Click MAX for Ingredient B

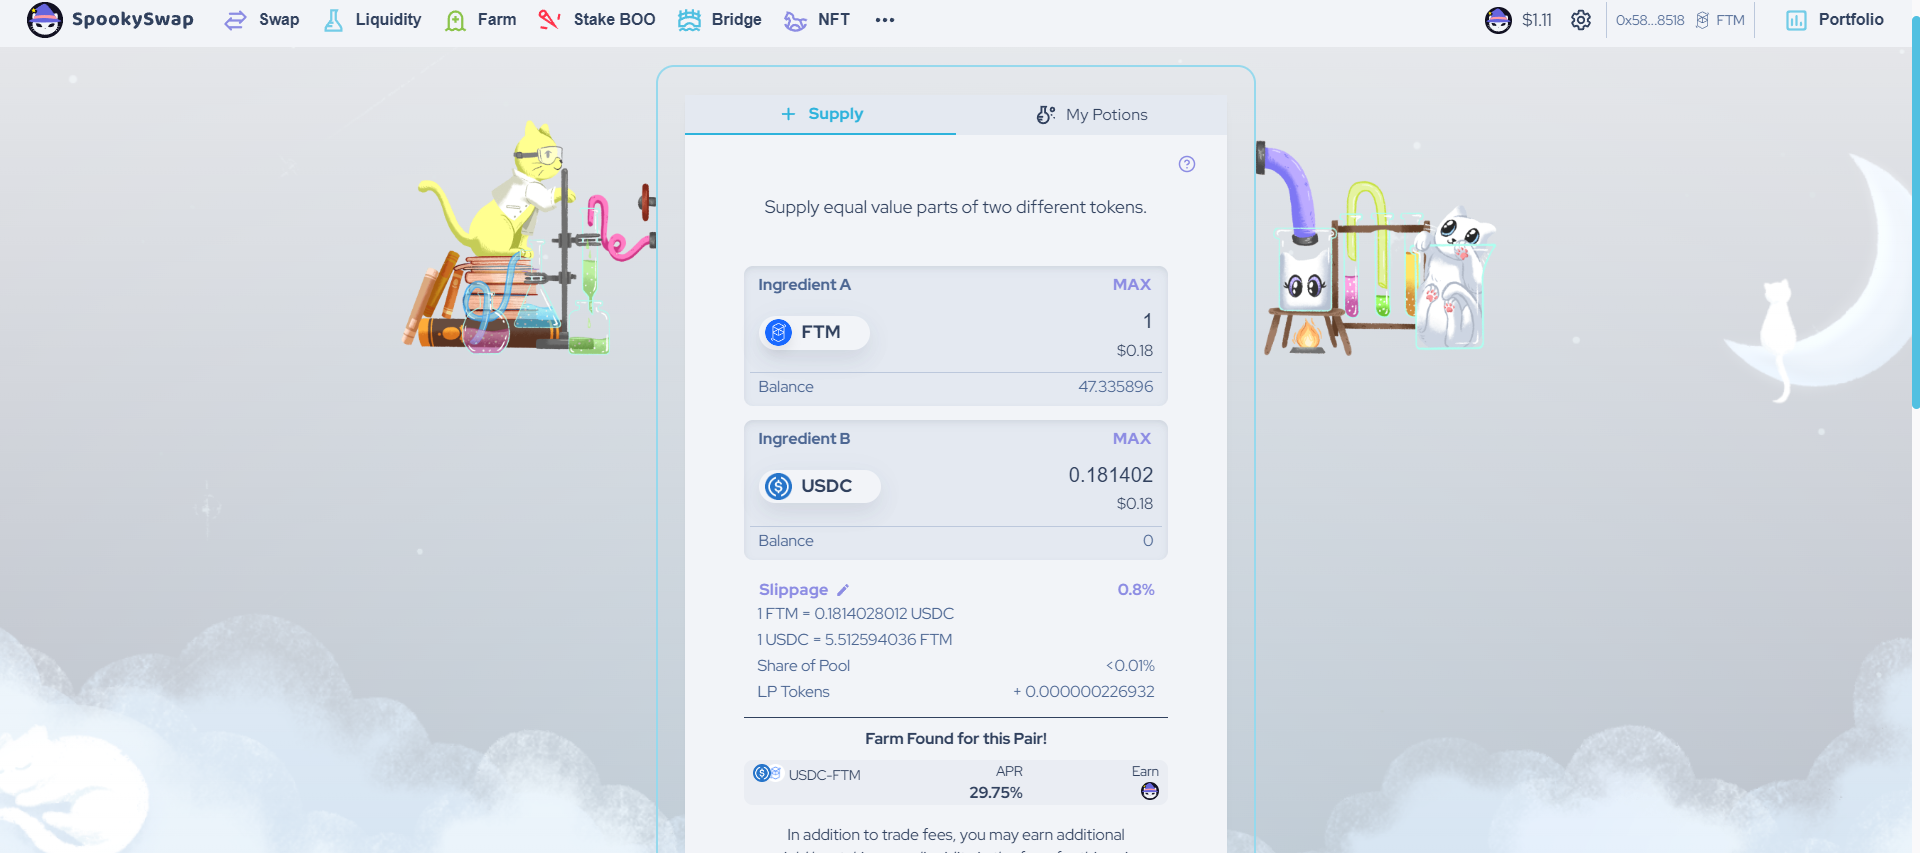1132,439
